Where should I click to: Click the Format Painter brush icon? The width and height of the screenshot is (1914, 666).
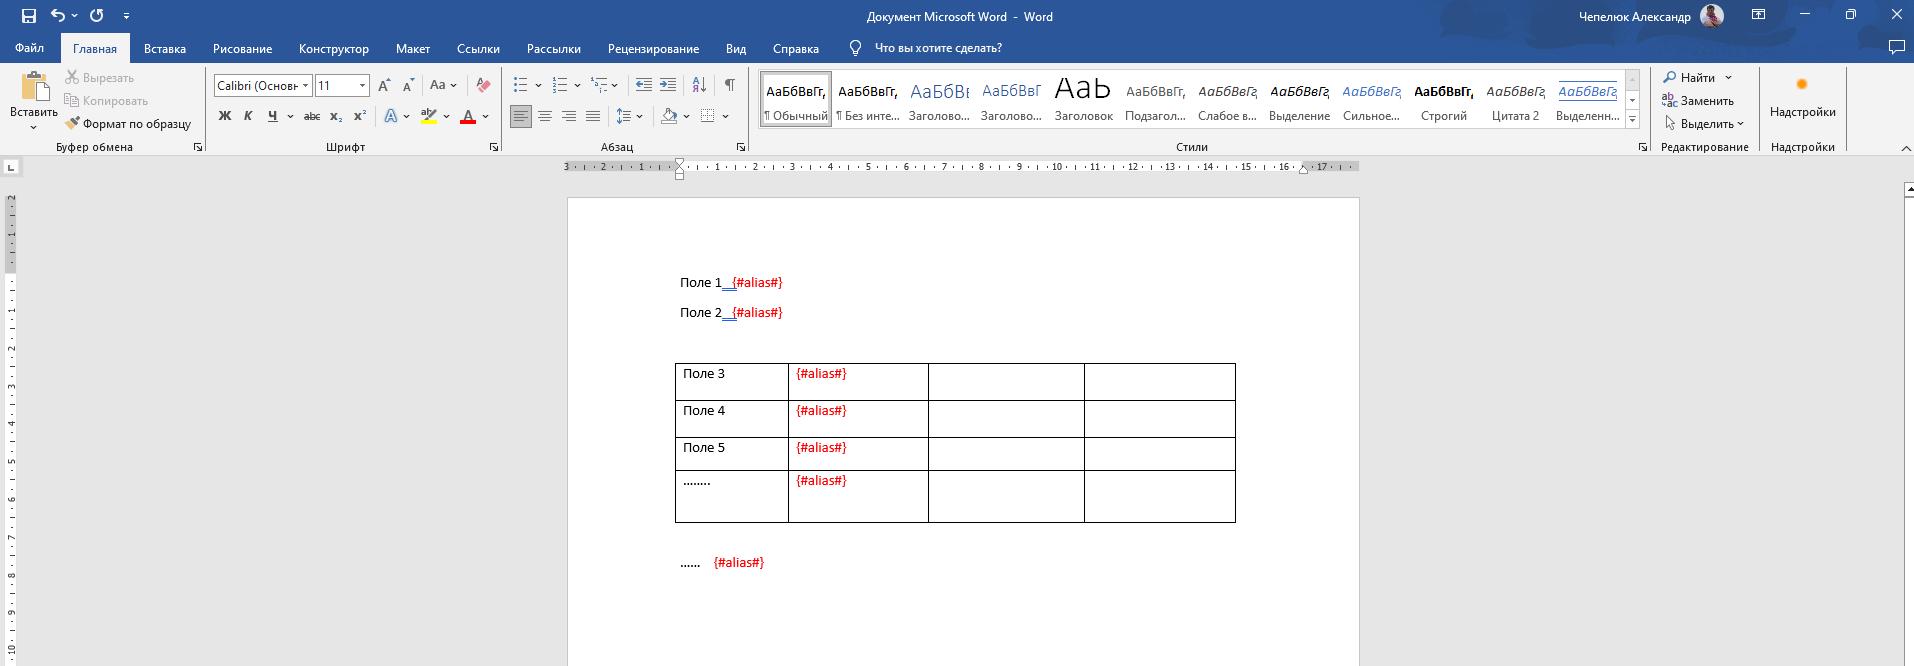[73, 124]
